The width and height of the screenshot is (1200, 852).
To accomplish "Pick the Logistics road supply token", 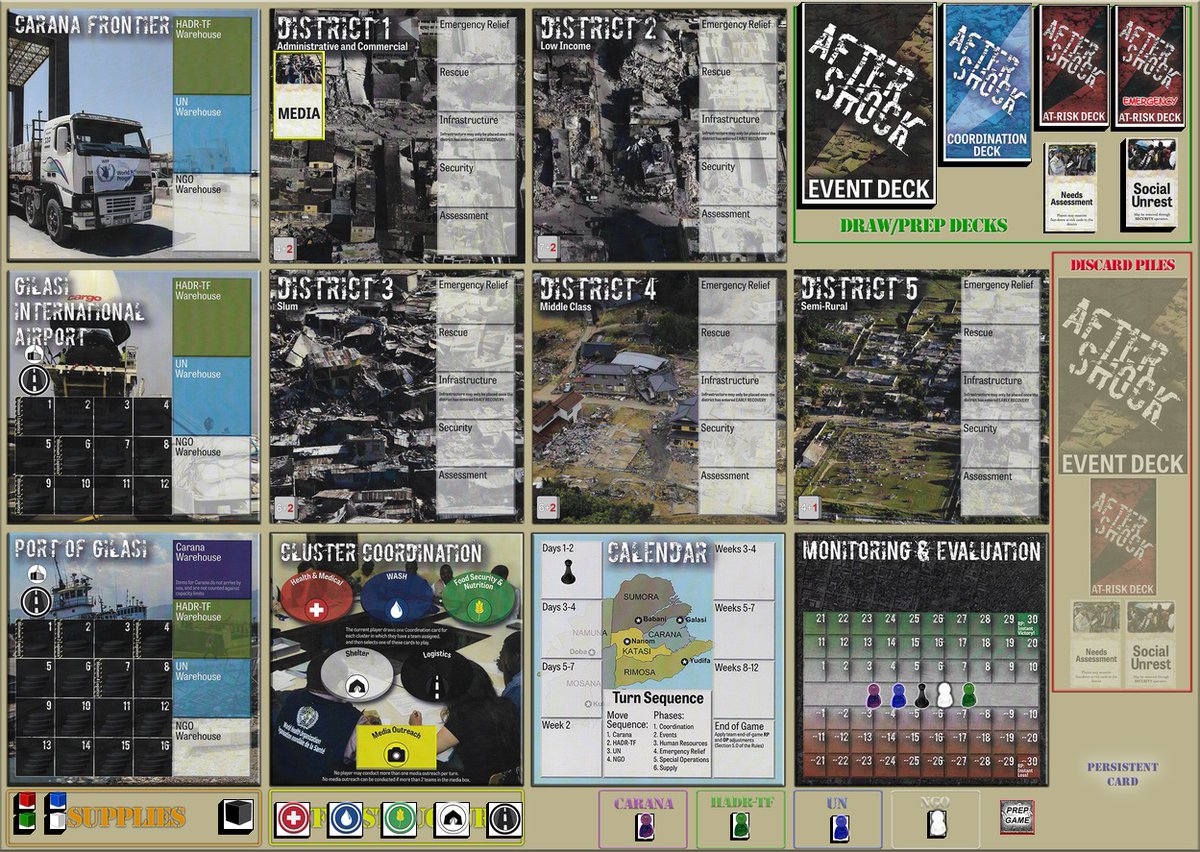I will point(503,820).
